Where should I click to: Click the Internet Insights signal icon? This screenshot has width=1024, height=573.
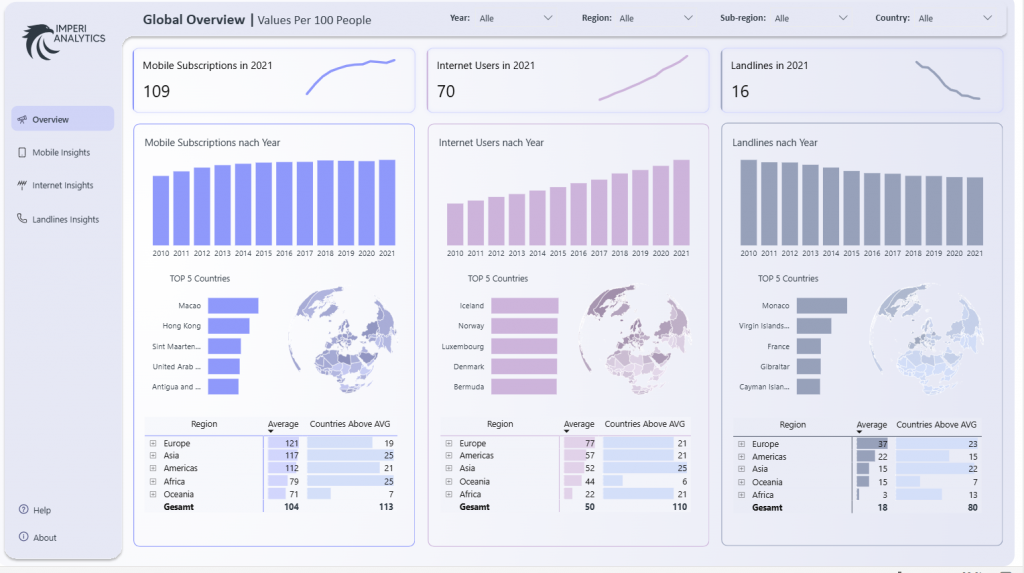pyautogui.click(x=22, y=186)
